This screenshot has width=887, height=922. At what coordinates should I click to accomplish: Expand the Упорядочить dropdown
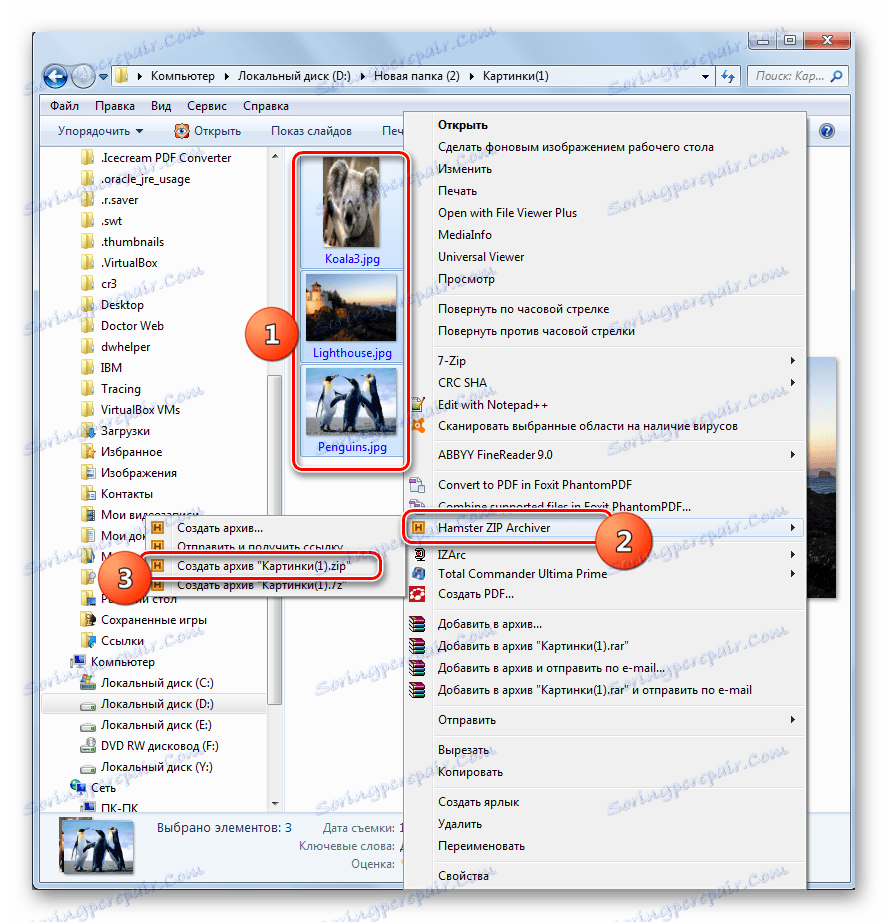(x=101, y=131)
